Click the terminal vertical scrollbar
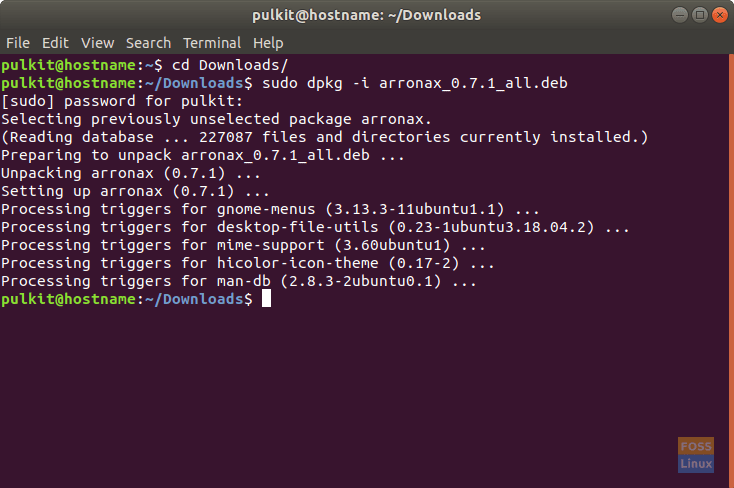 [x=731, y=271]
